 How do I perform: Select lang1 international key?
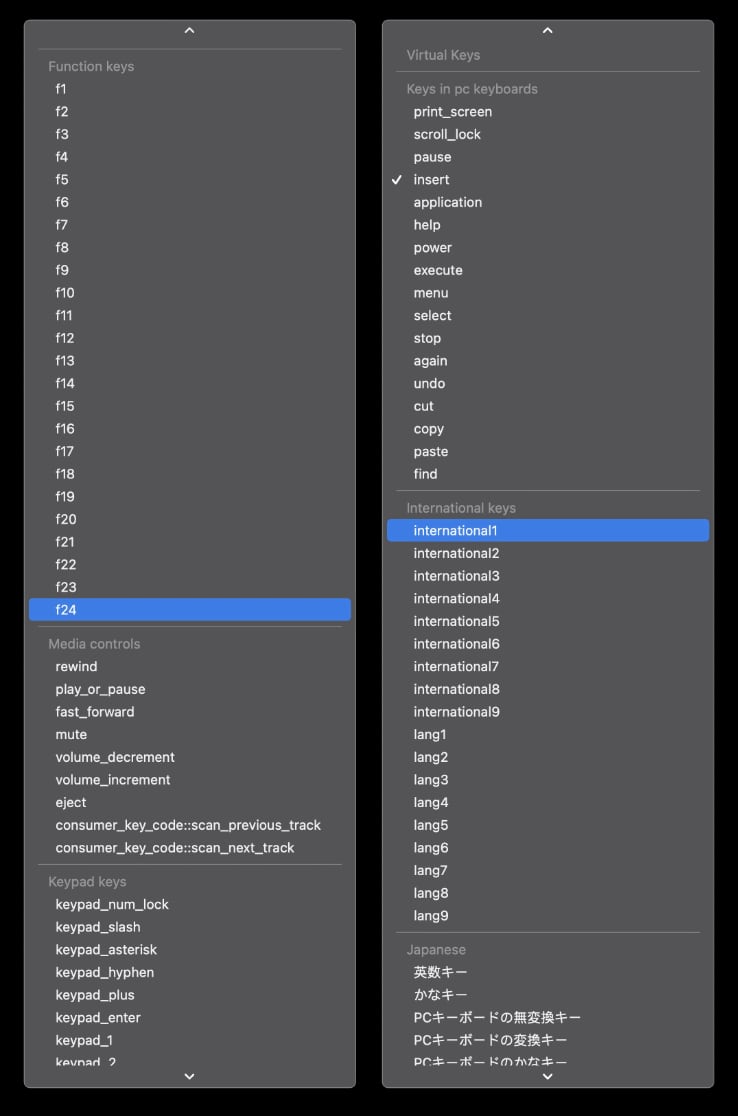[x=428, y=734]
